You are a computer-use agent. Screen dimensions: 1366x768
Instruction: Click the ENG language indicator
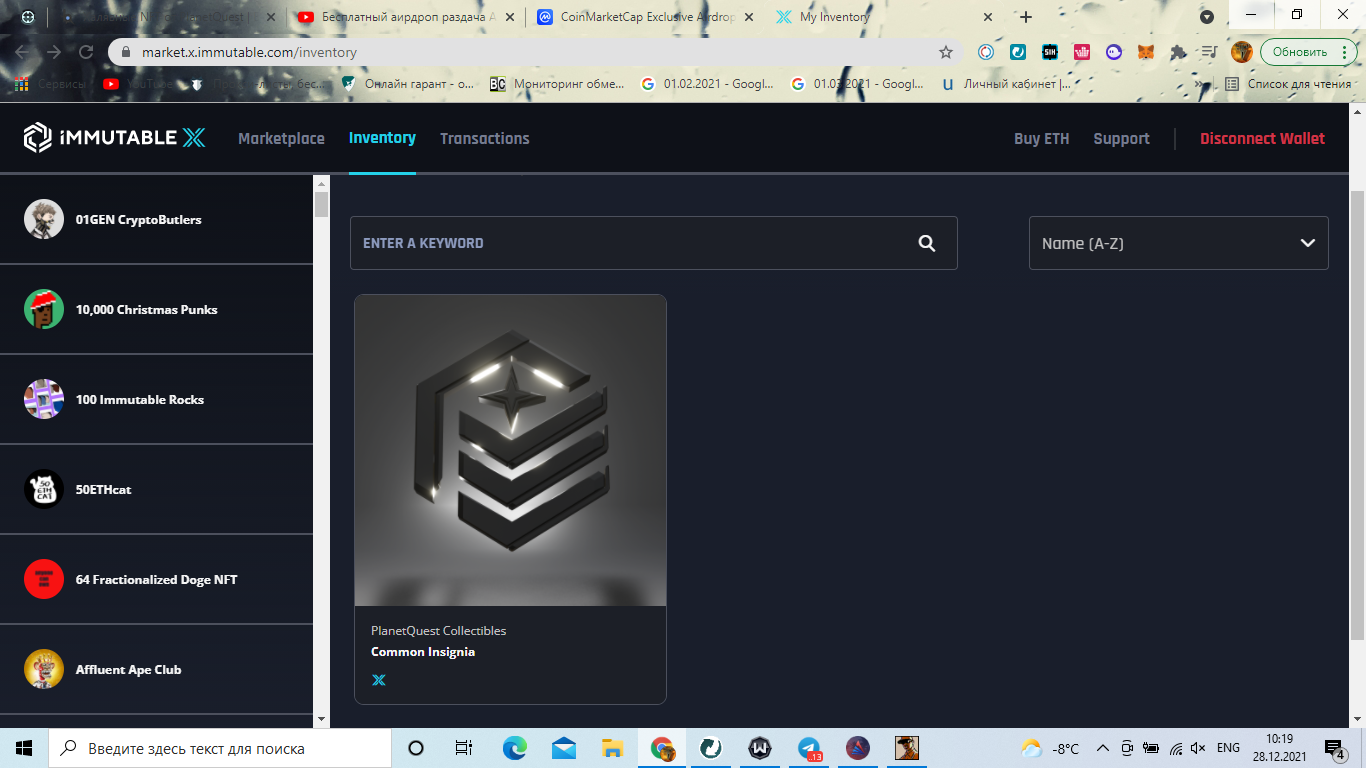(1228, 748)
